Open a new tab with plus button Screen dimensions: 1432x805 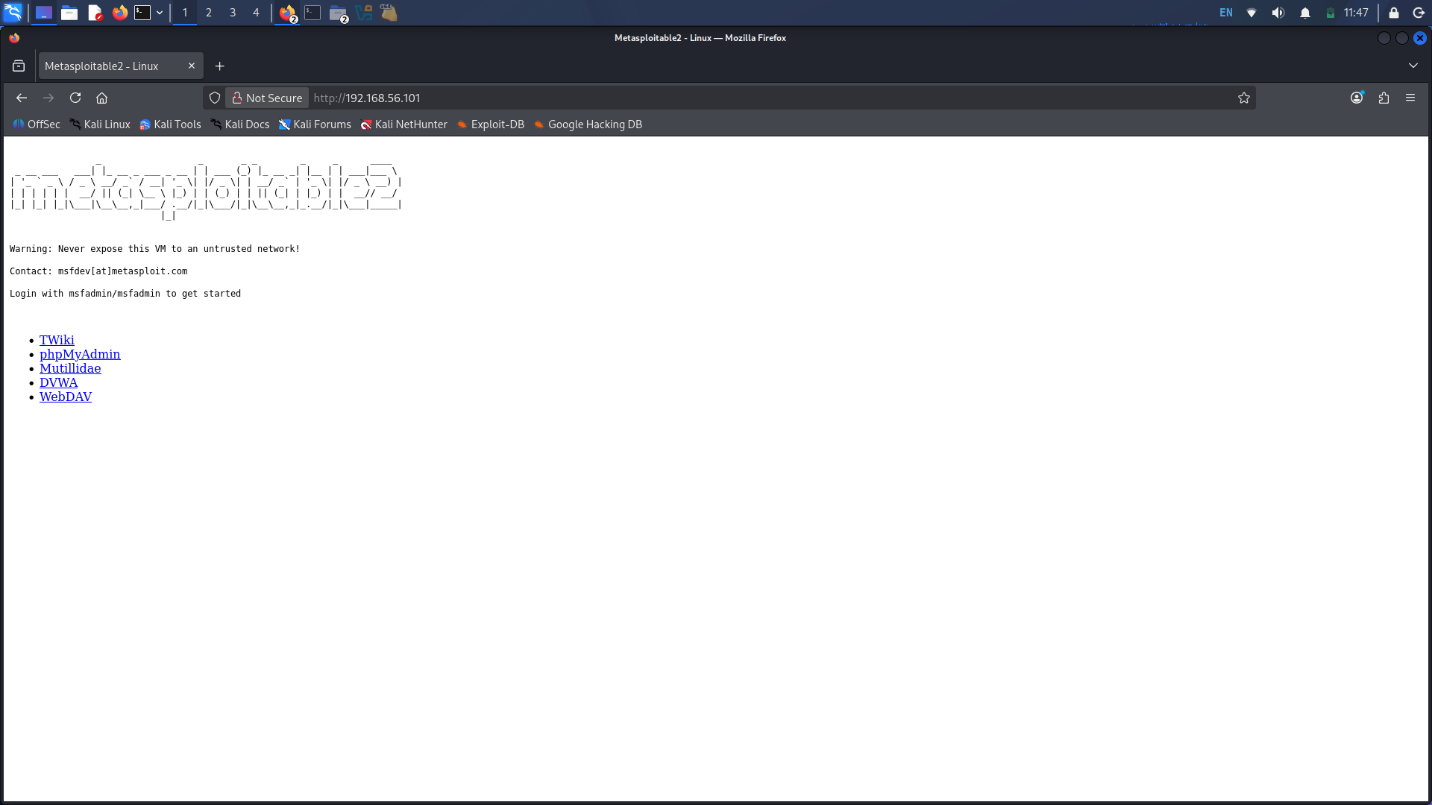click(220, 66)
